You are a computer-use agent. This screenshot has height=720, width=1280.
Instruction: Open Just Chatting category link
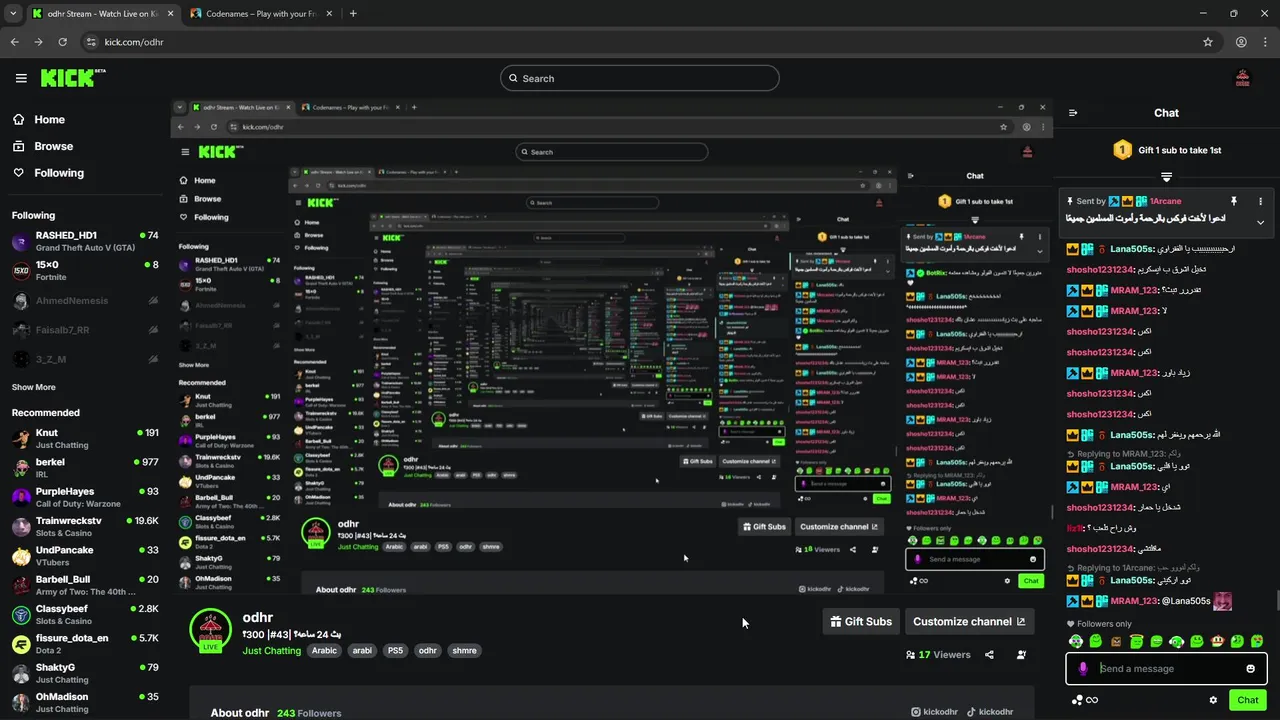(271, 651)
